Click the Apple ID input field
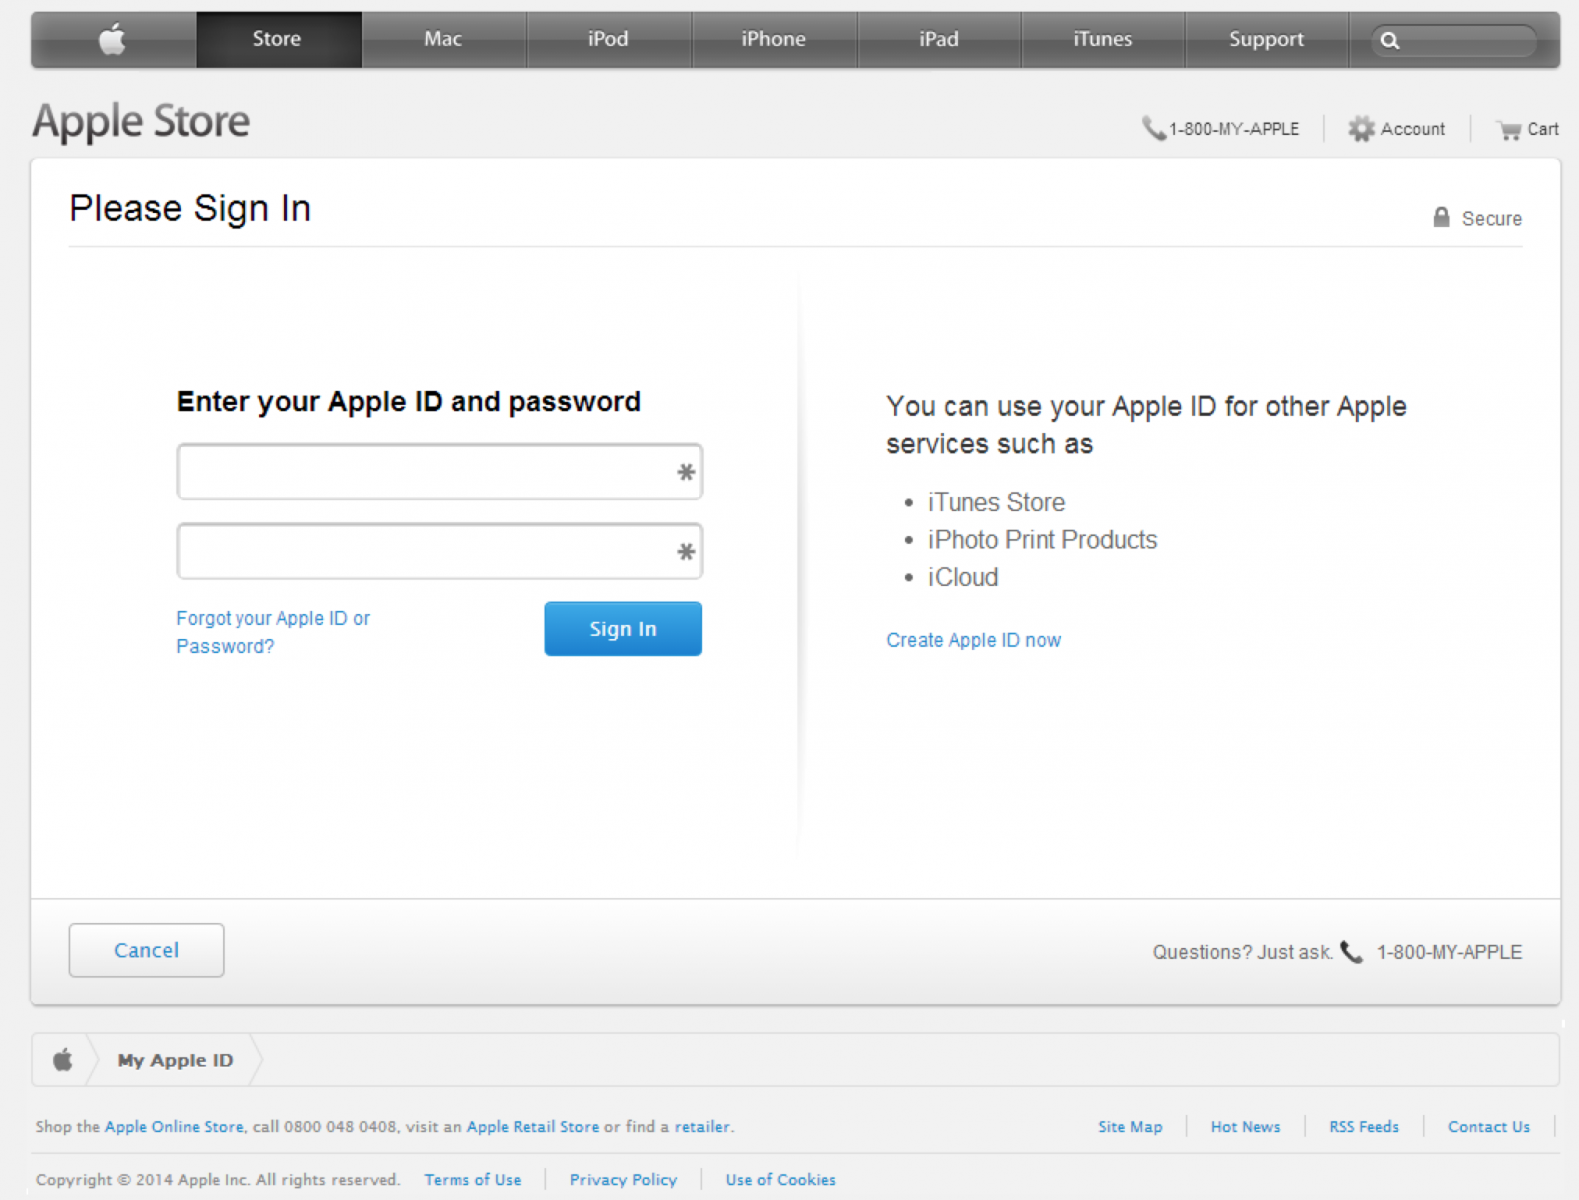The image size is (1579, 1200). click(x=440, y=471)
